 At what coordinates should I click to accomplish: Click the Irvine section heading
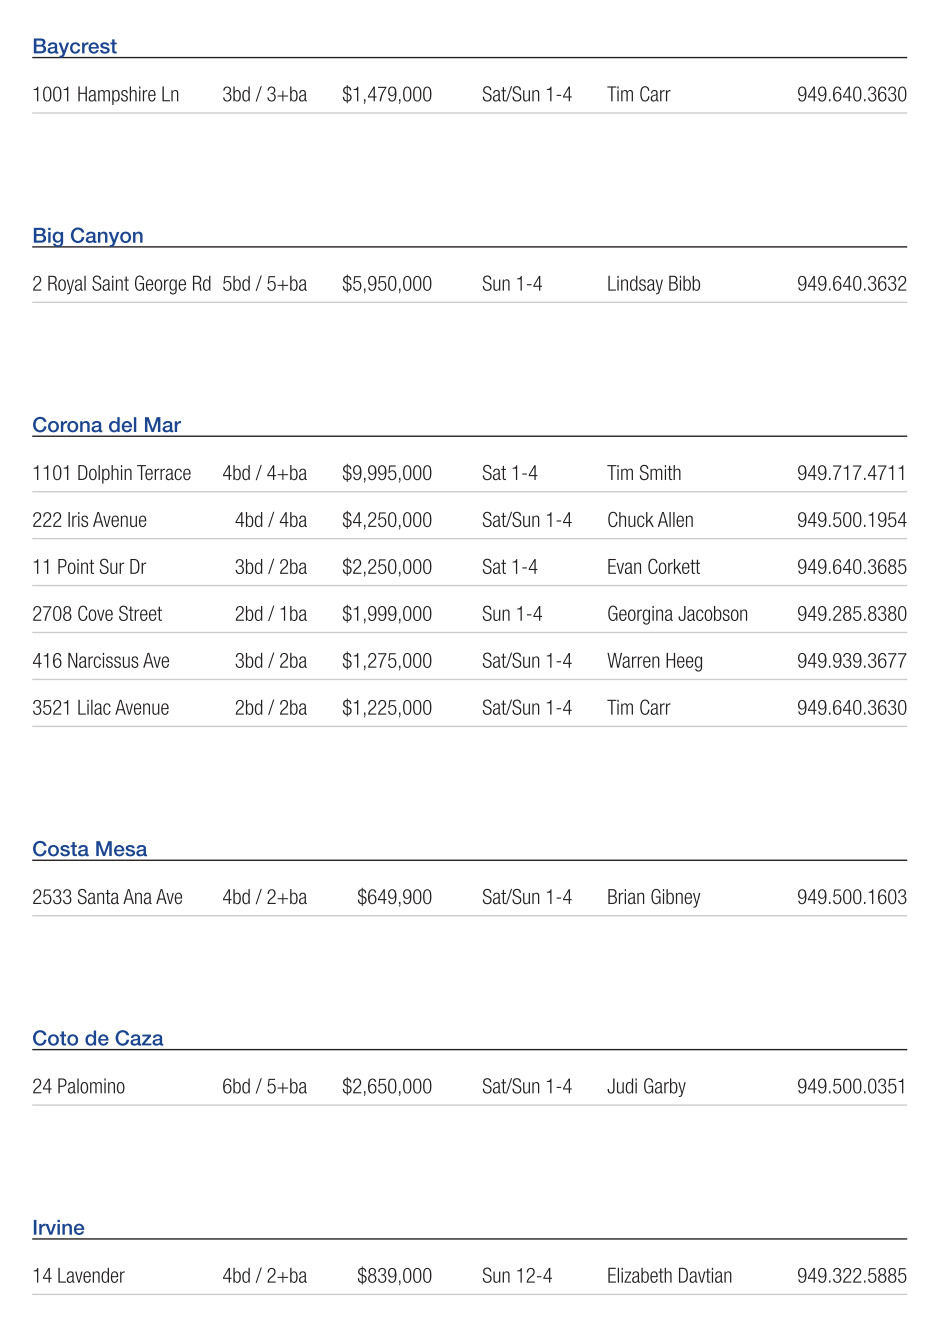(58, 1228)
